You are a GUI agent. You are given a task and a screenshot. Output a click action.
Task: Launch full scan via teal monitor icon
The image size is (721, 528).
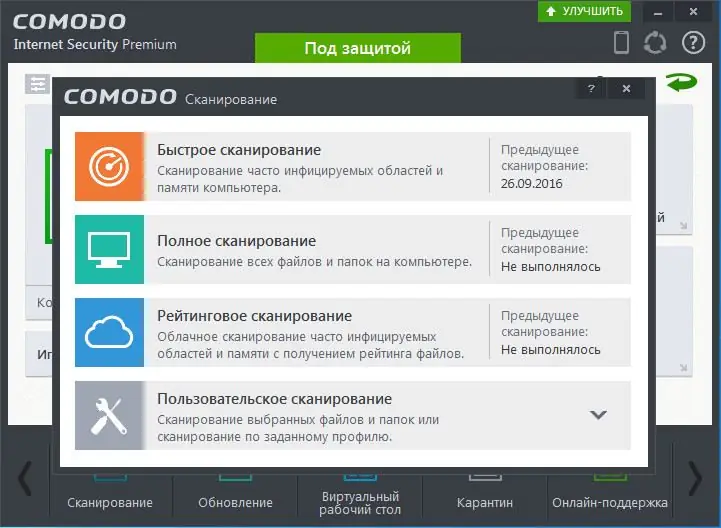click(x=109, y=249)
